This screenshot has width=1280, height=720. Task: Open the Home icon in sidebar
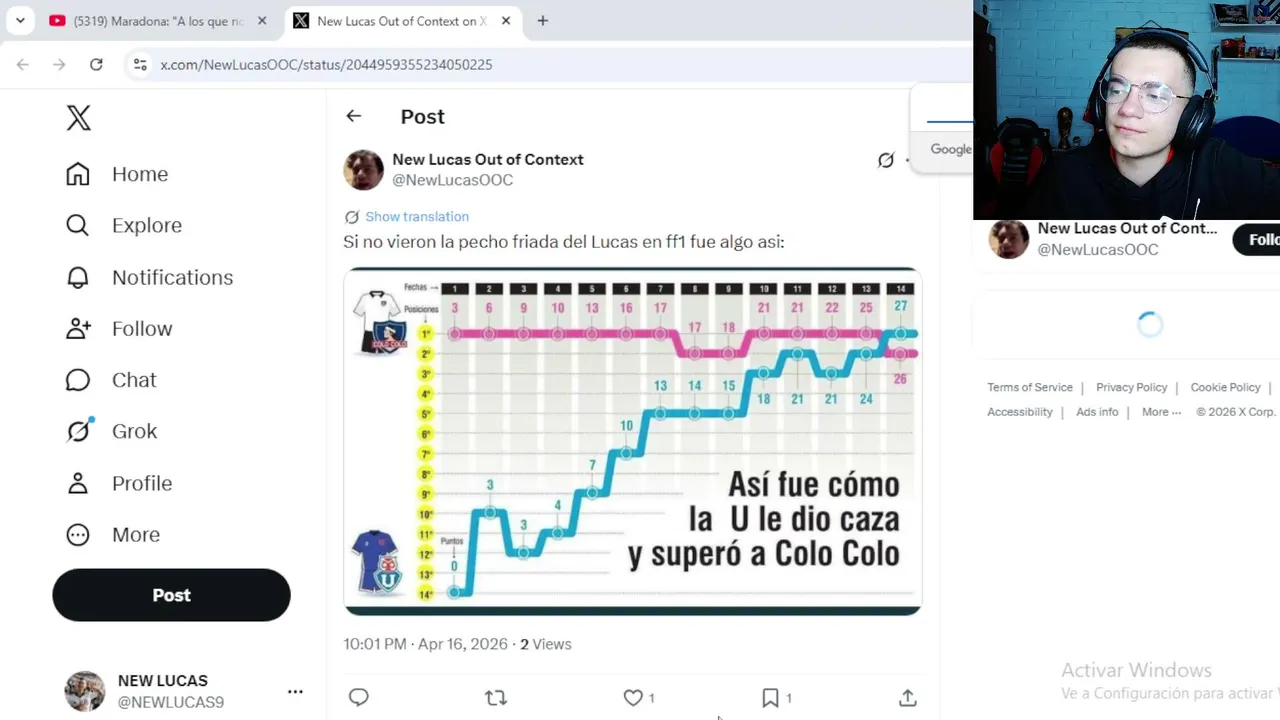tap(78, 174)
